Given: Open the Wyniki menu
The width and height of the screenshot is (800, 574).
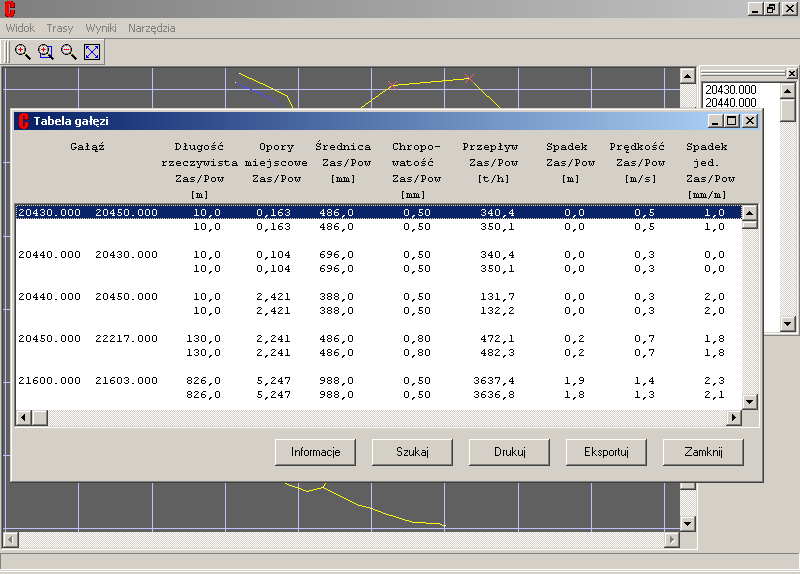Looking at the screenshot, I should pos(101,28).
